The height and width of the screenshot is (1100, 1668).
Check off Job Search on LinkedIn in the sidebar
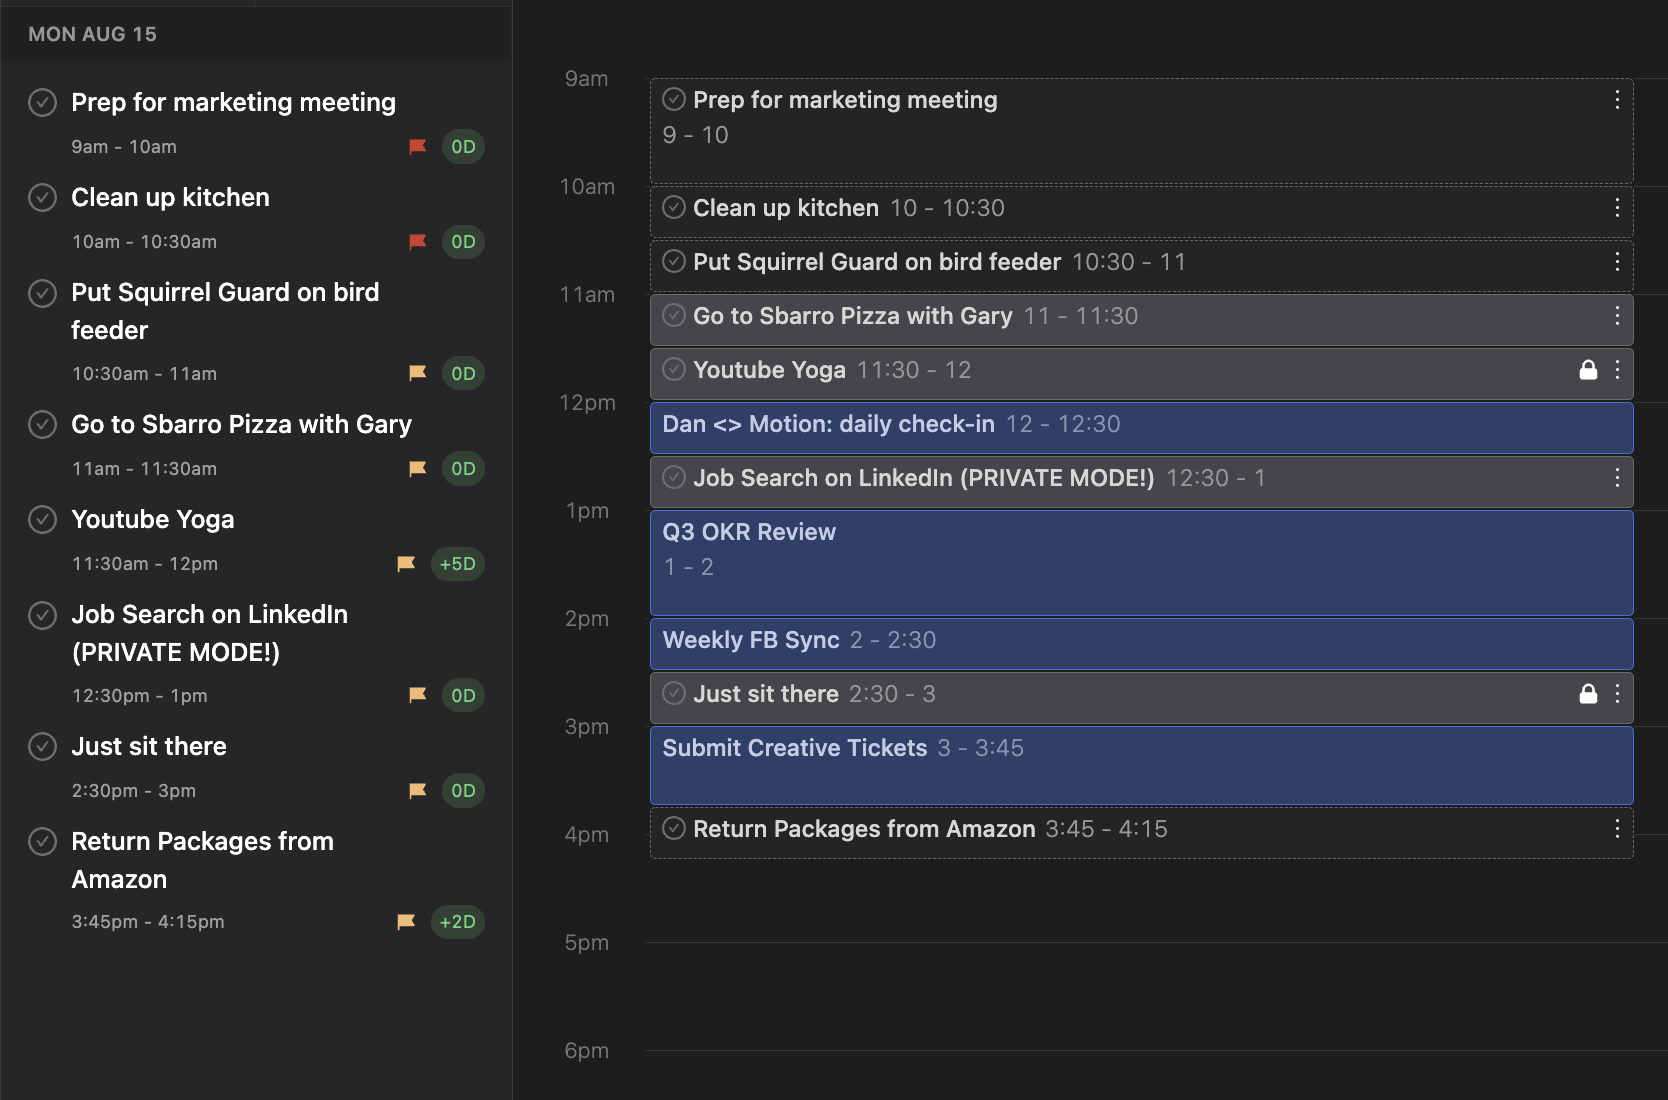(42, 615)
